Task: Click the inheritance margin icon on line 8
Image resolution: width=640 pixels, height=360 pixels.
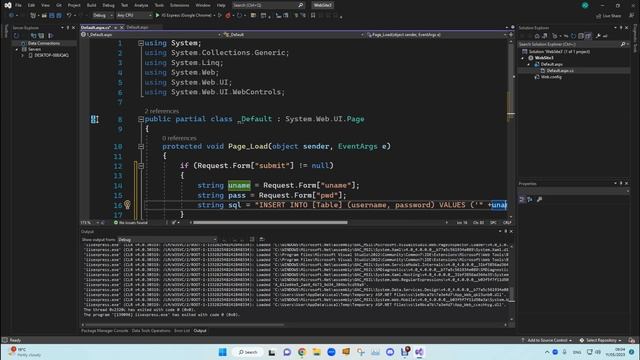Action: [x=94, y=119]
